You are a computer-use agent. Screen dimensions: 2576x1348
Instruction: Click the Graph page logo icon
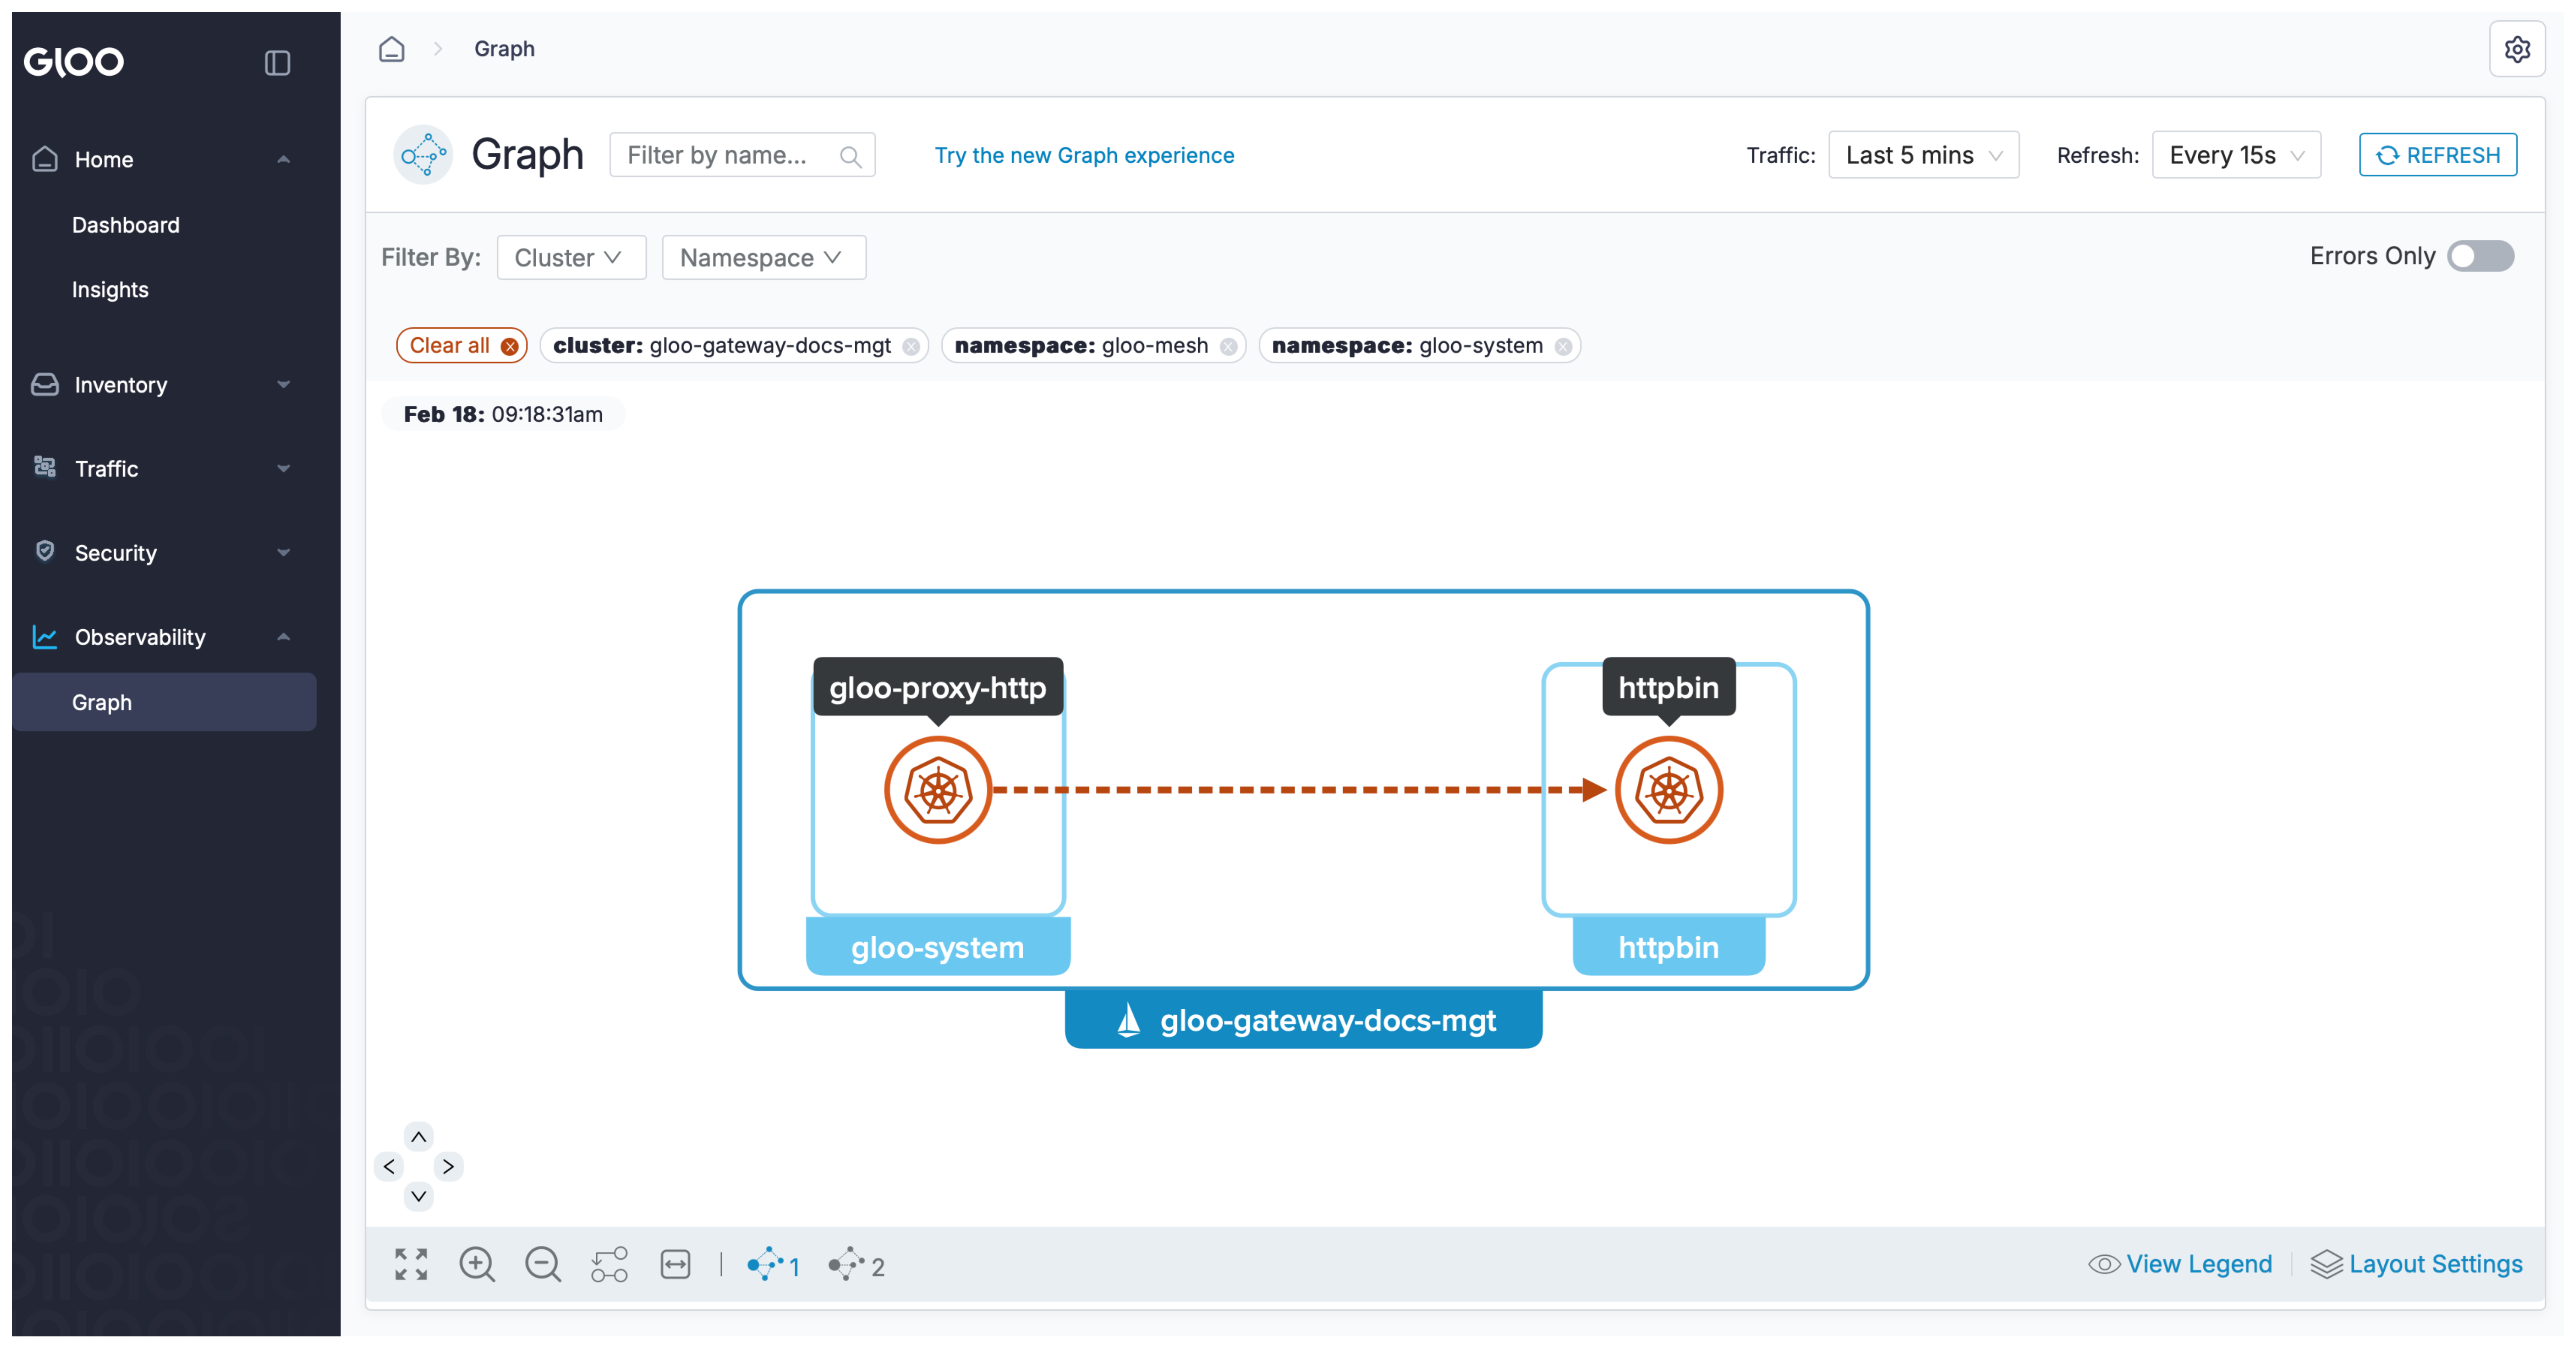click(x=423, y=155)
